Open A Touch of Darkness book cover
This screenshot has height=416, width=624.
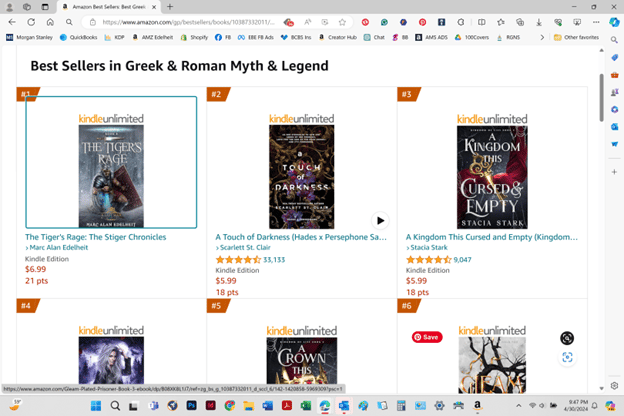(x=302, y=177)
